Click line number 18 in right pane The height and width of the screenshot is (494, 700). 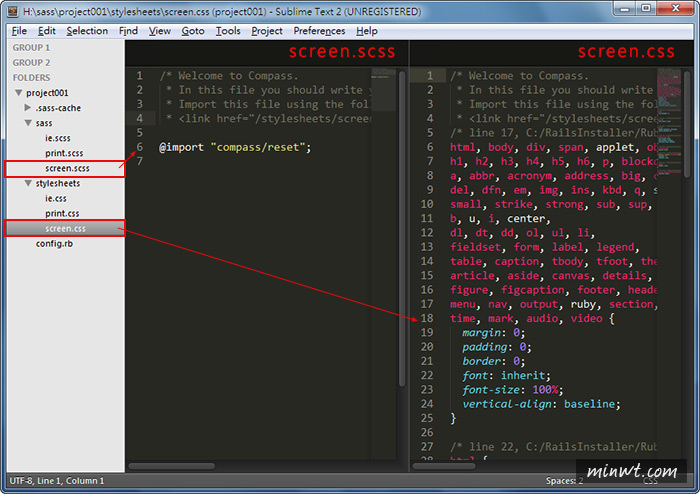click(427, 318)
